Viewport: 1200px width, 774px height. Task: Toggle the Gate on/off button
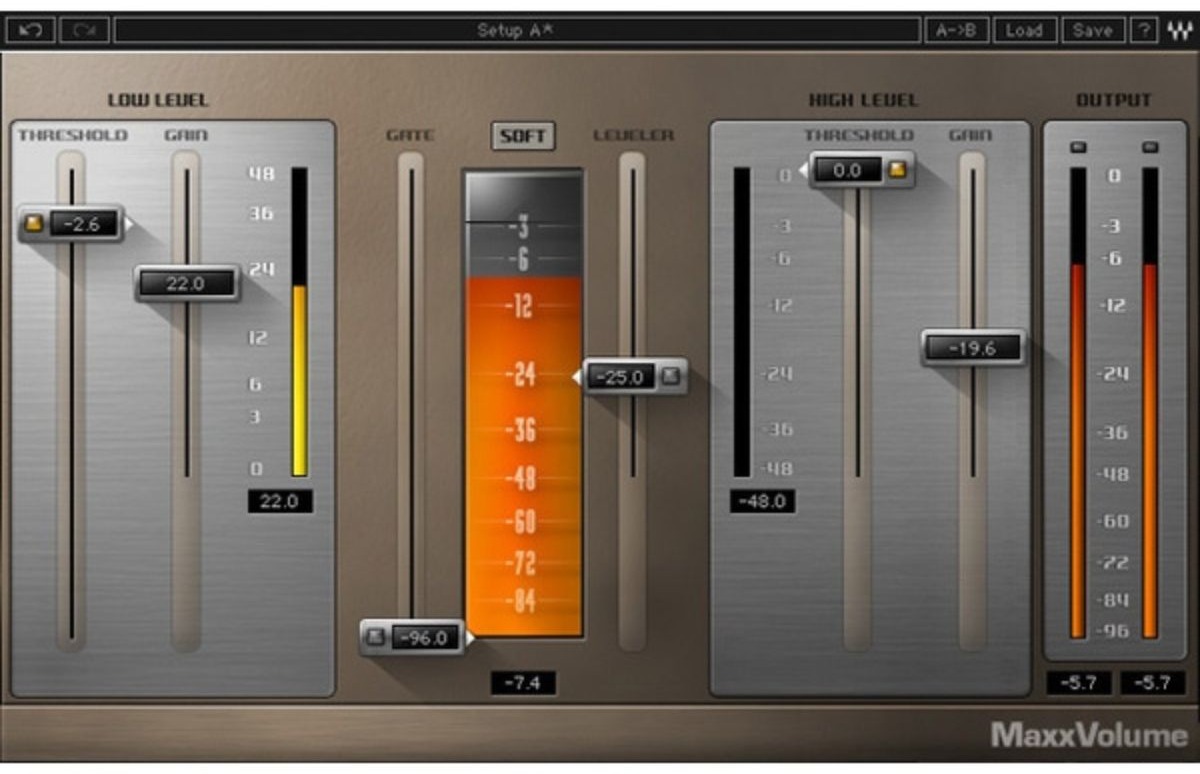tap(376, 637)
